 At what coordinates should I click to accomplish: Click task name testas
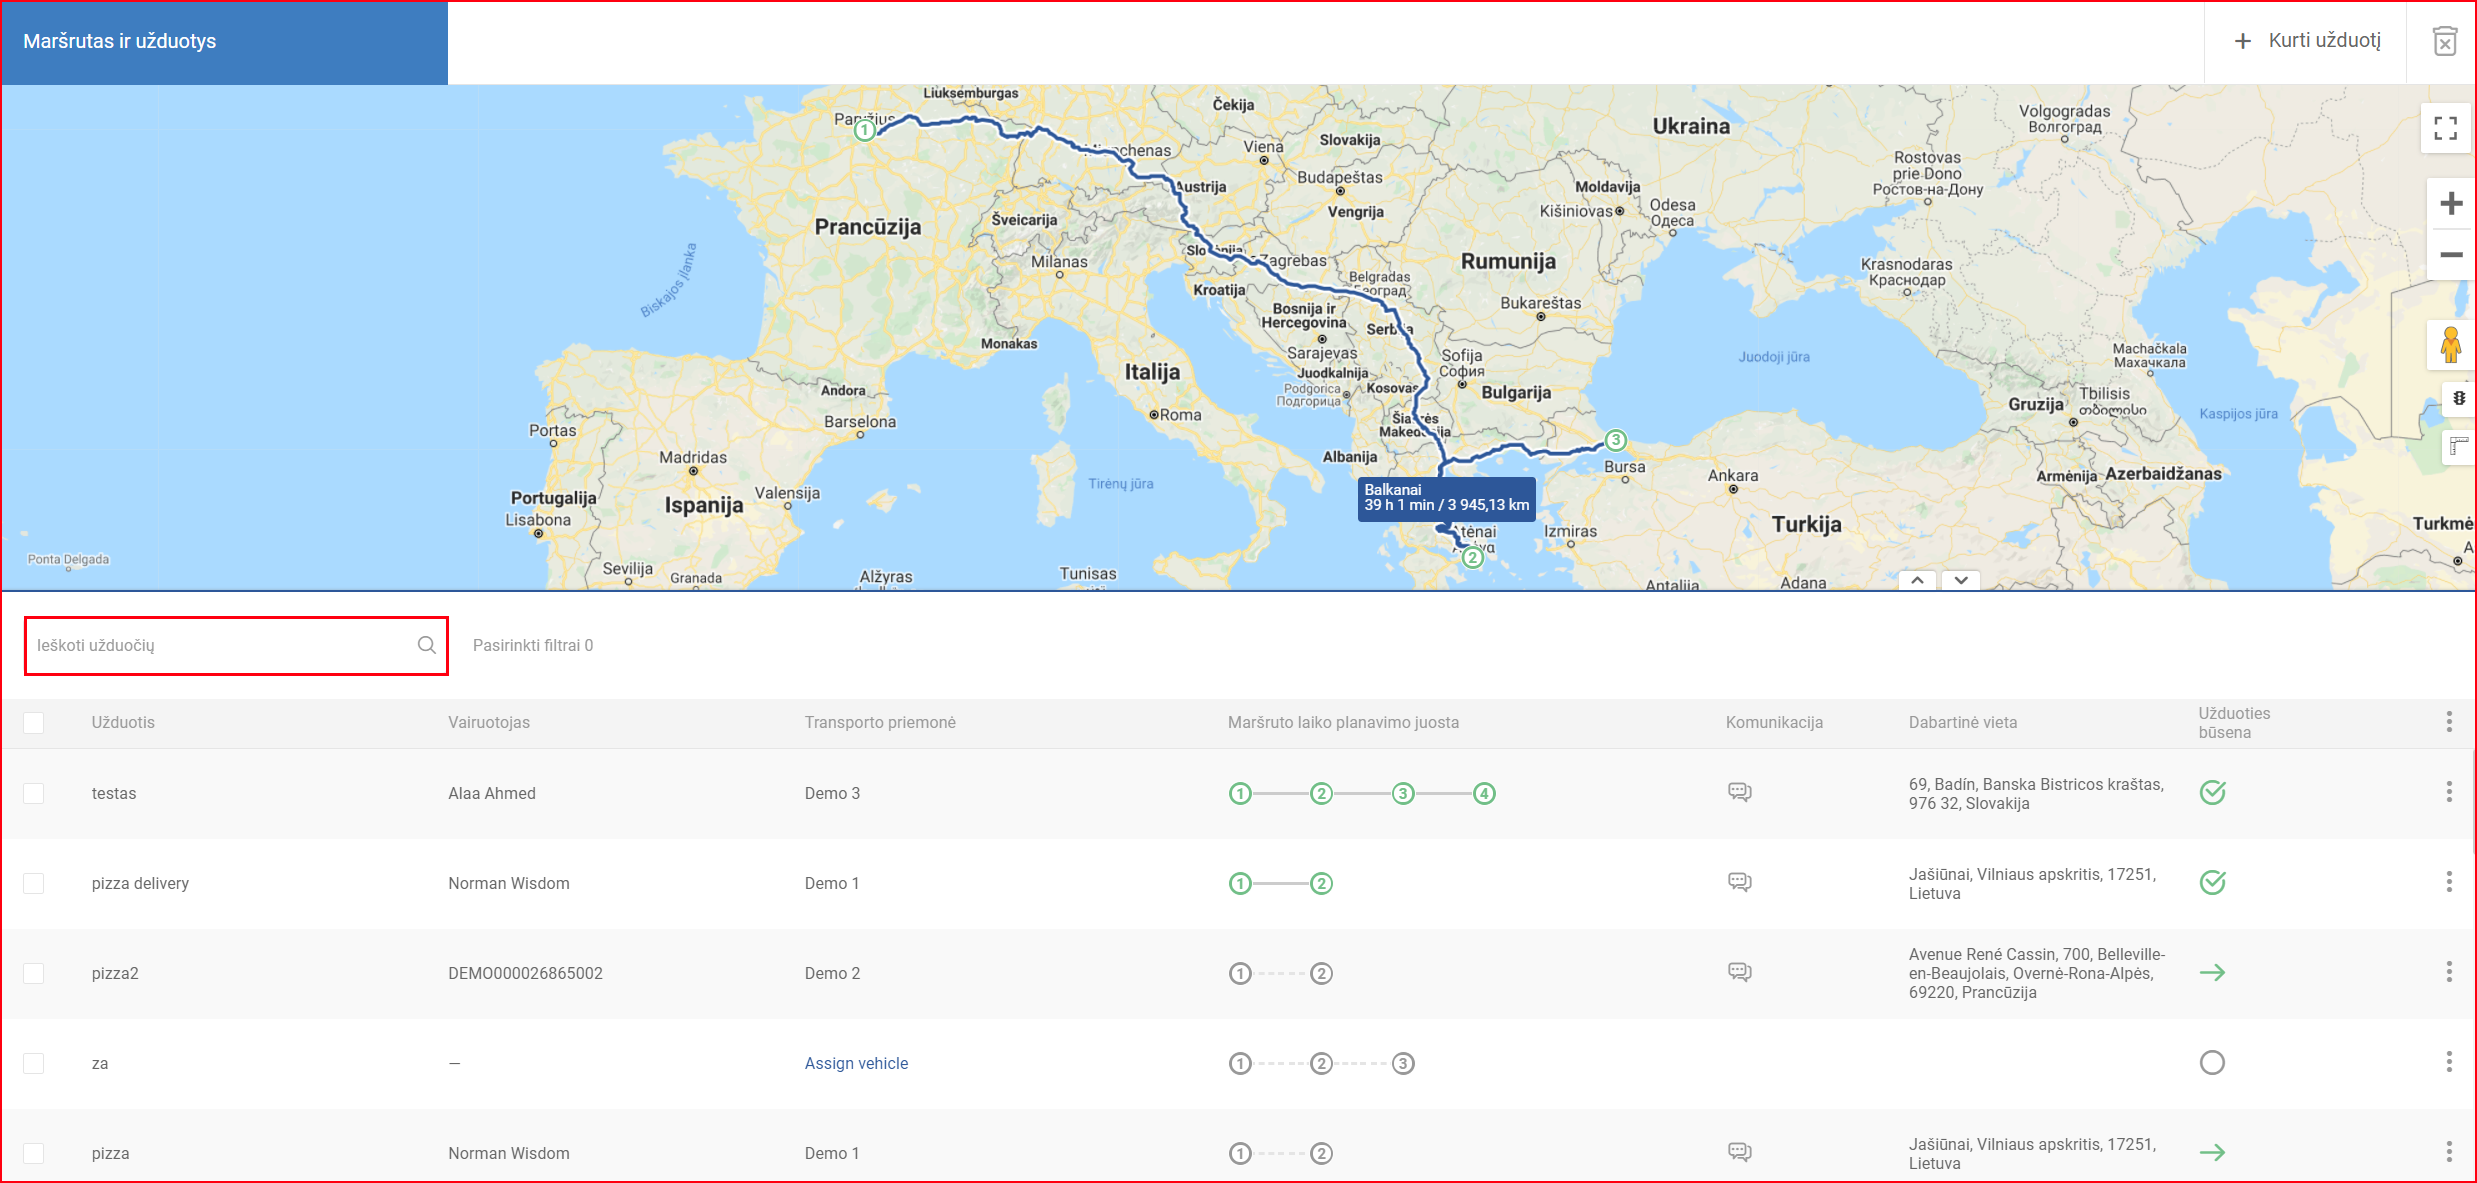tap(114, 793)
